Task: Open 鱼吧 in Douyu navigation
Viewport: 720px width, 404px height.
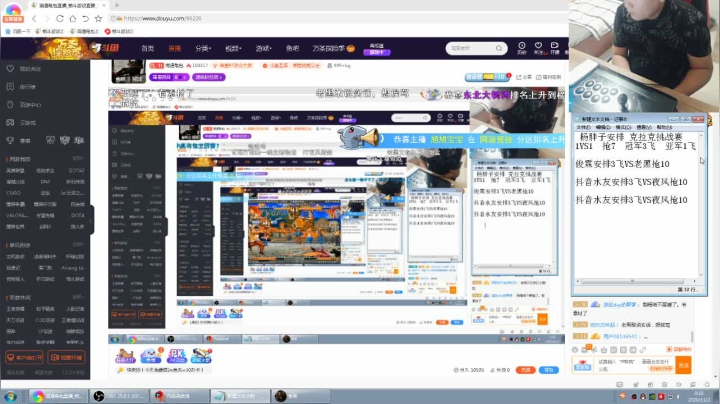Action: [x=292, y=48]
